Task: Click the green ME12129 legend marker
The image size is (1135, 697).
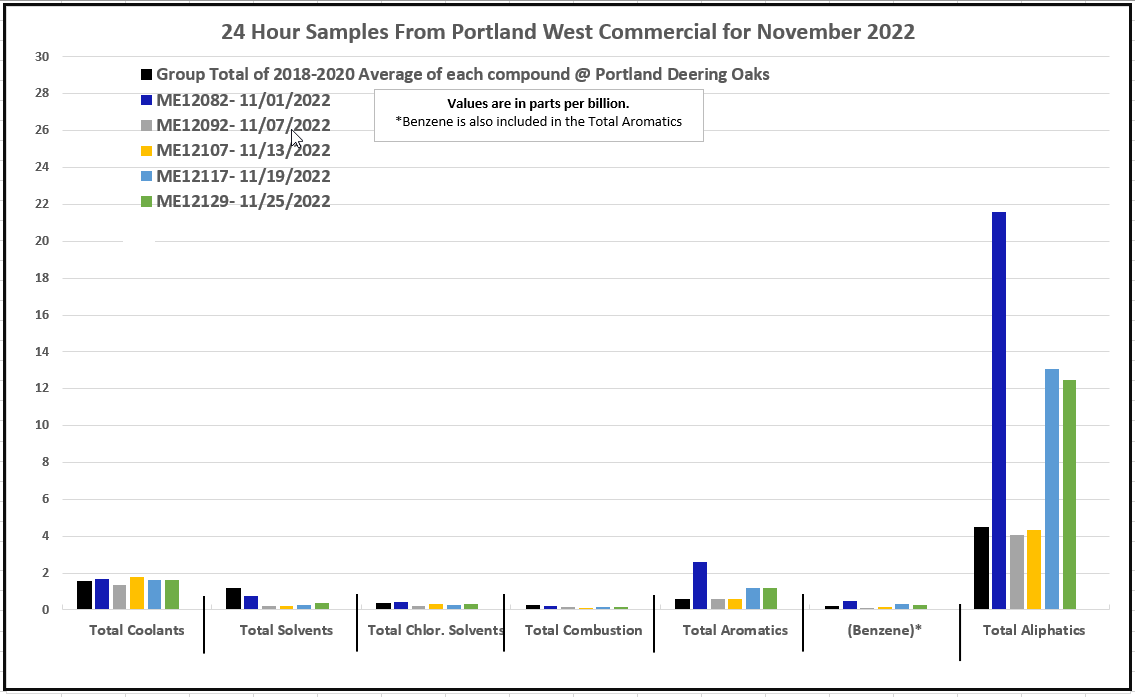Action: click(147, 202)
